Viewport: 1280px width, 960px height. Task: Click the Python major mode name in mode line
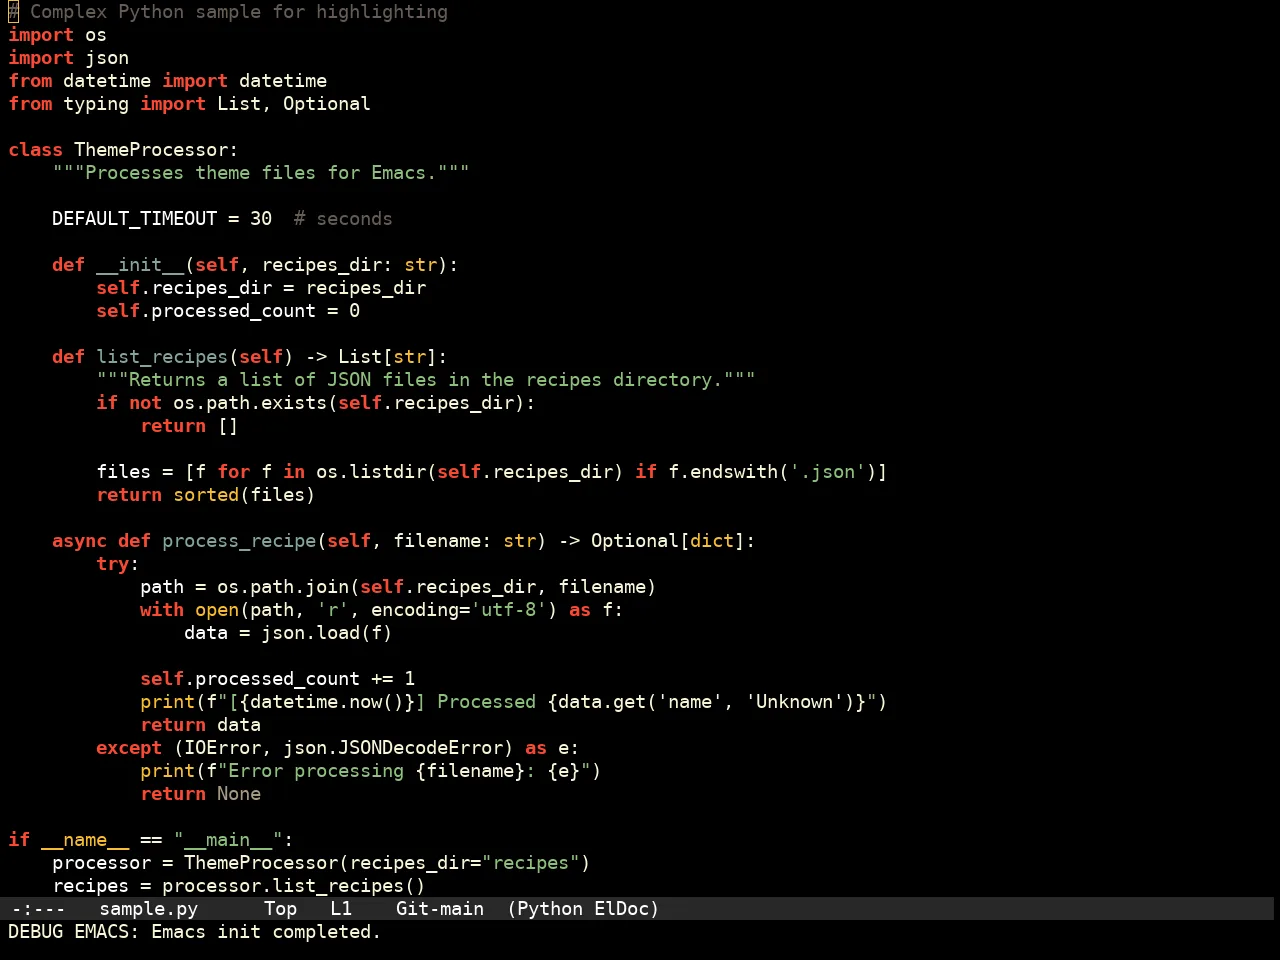[x=550, y=909]
